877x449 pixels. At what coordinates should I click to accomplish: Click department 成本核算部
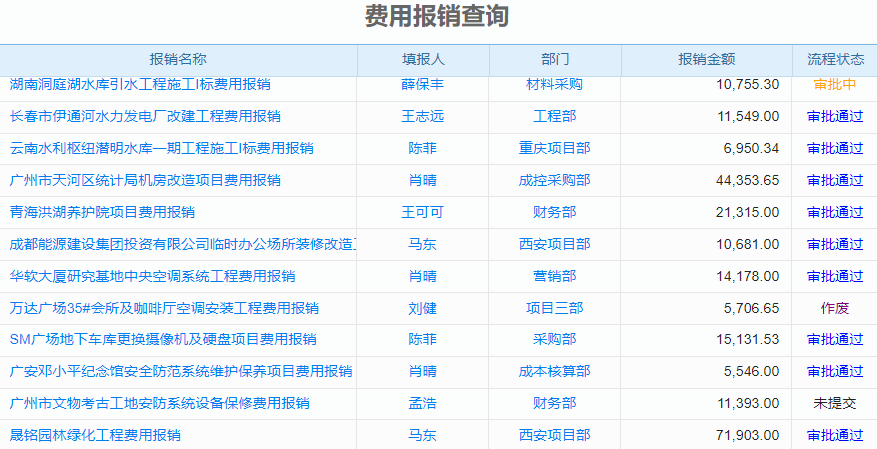click(554, 372)
